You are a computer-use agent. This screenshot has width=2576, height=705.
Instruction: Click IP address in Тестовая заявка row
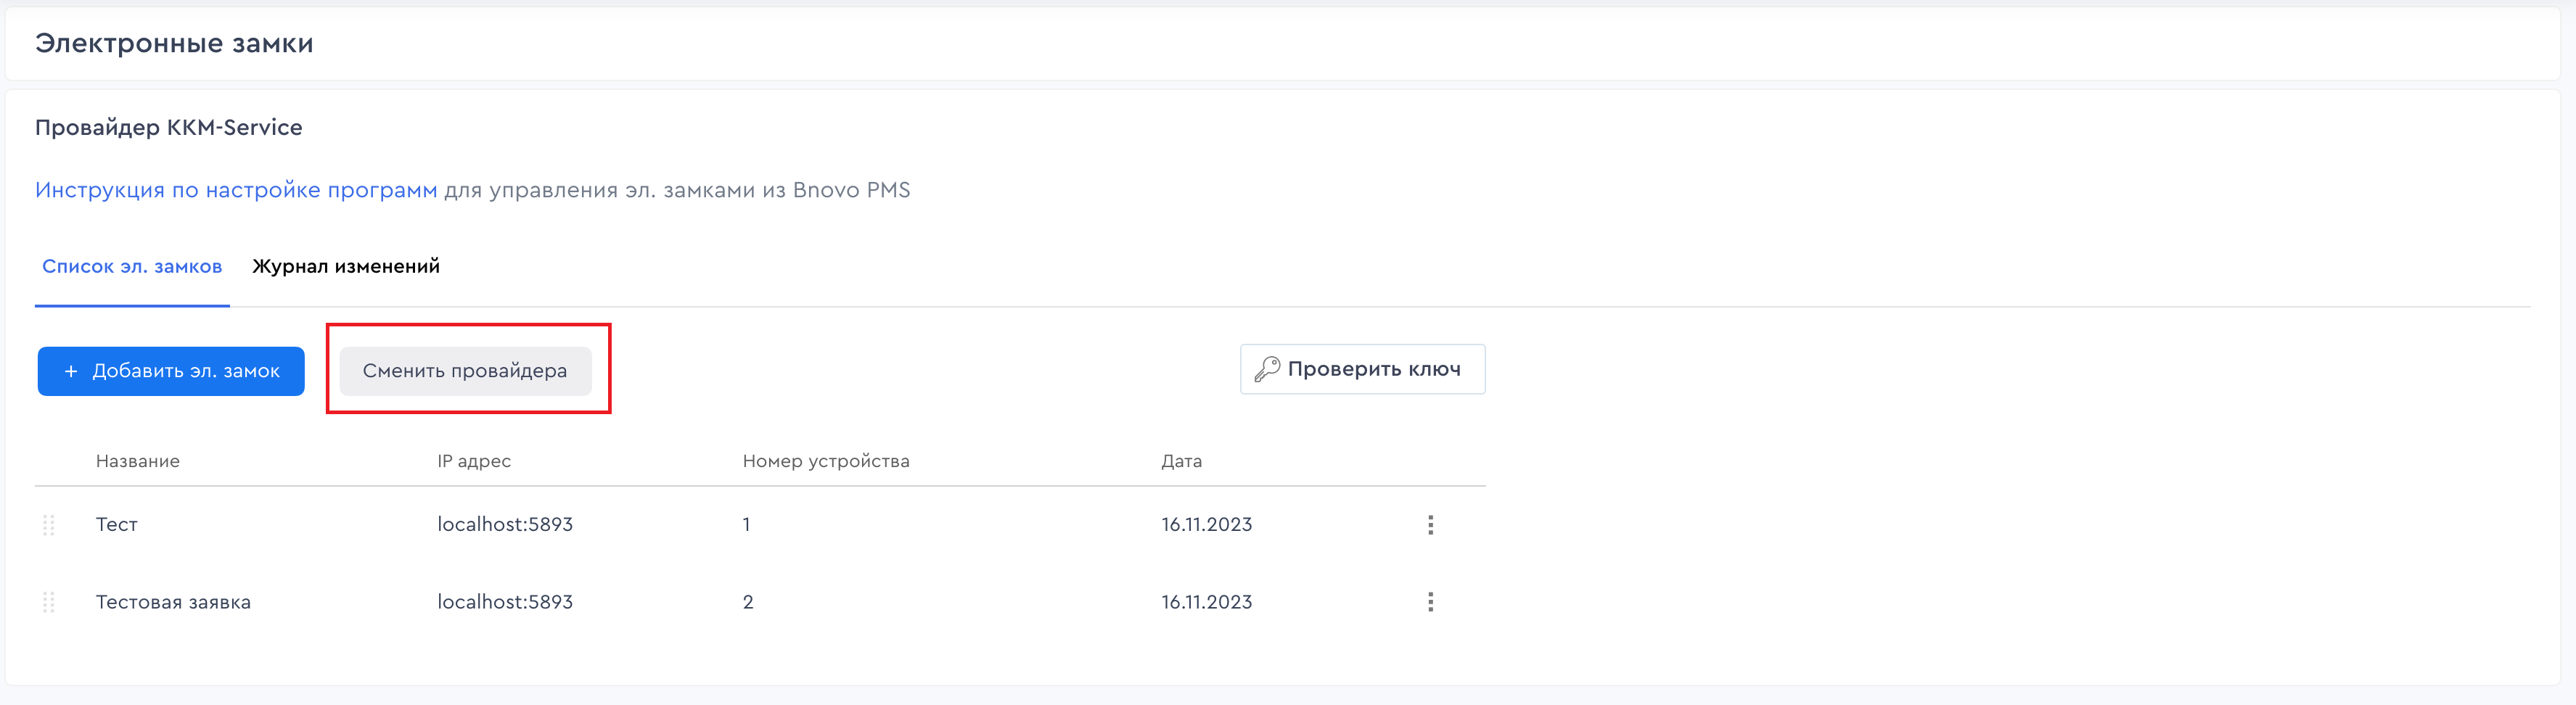pyautogui.click(x=505, y=602)
